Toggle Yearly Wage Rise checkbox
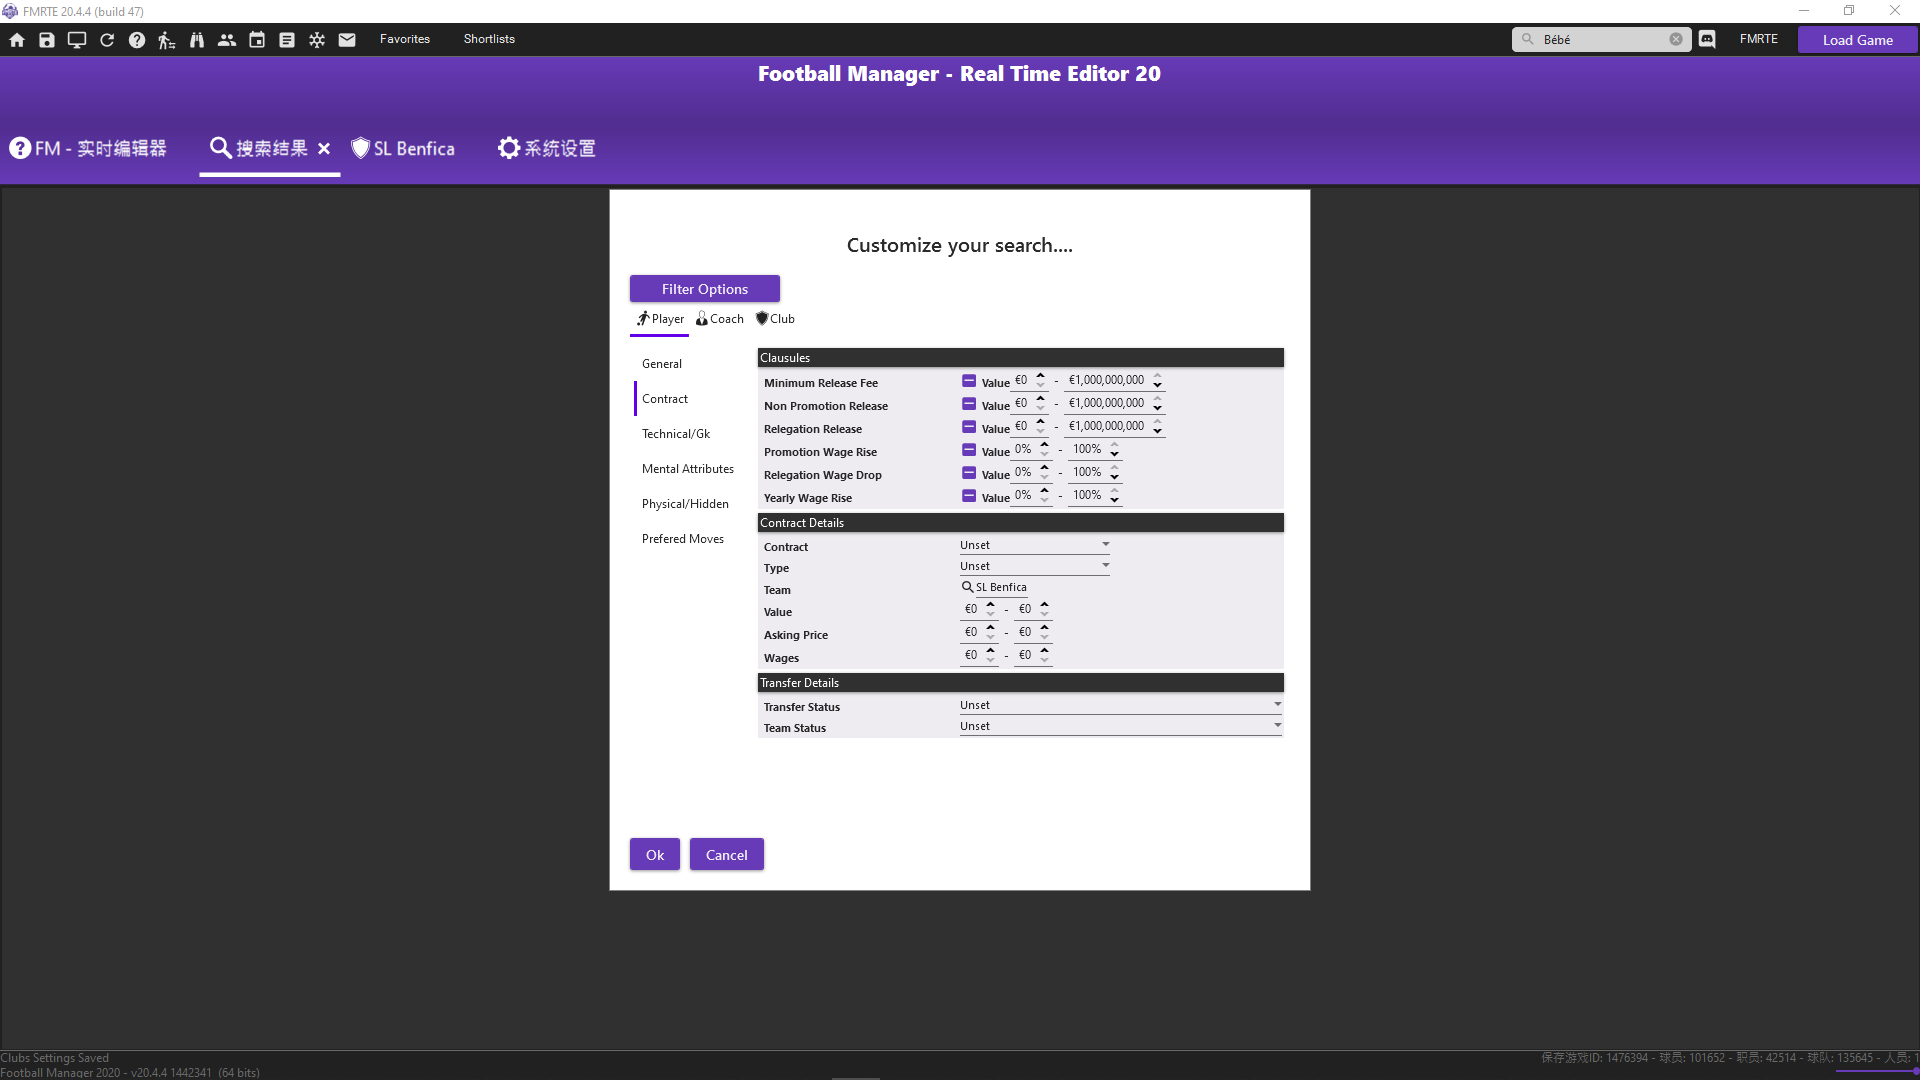This screenshot has height=1080, width=1920. coord(969,496)
